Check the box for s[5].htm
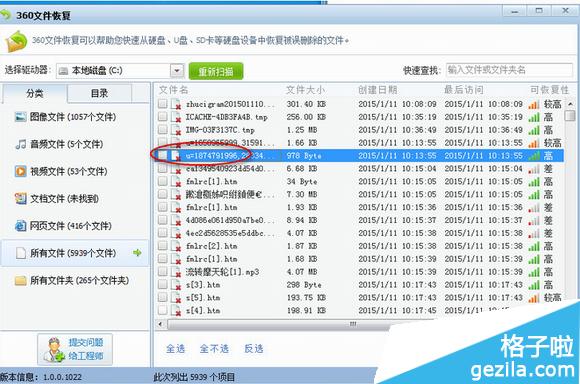 162,297
